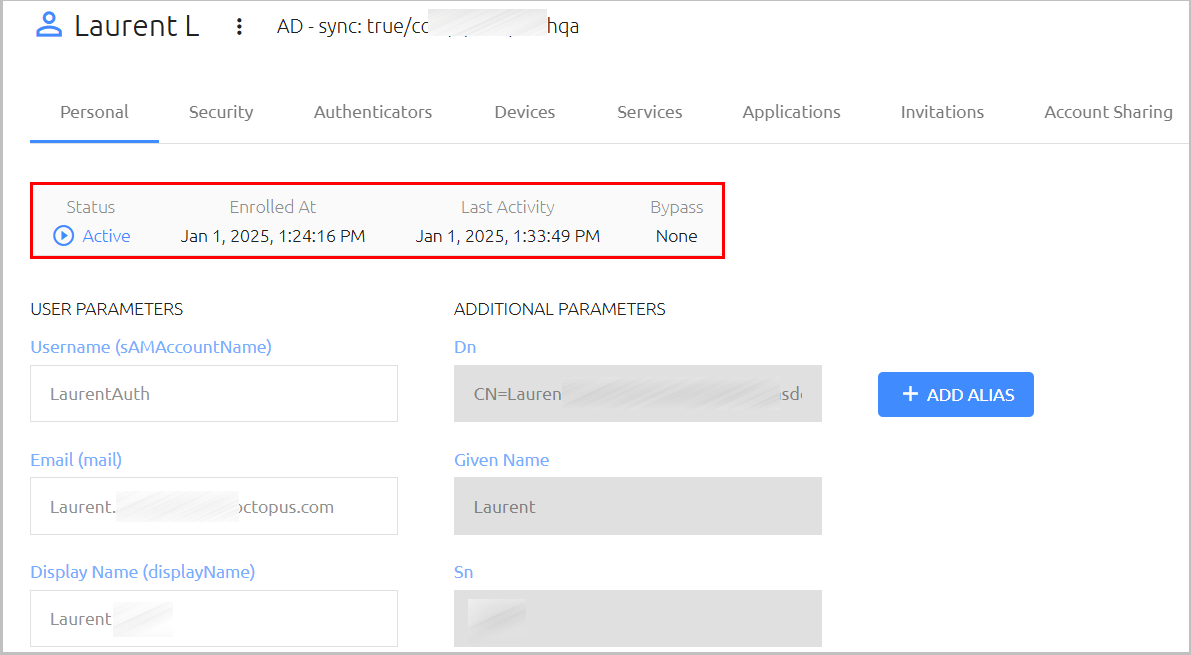This screenshot has height=655, width=1191.
Task: Click into the Email (mail) field
Action: (x=213, y=506)
